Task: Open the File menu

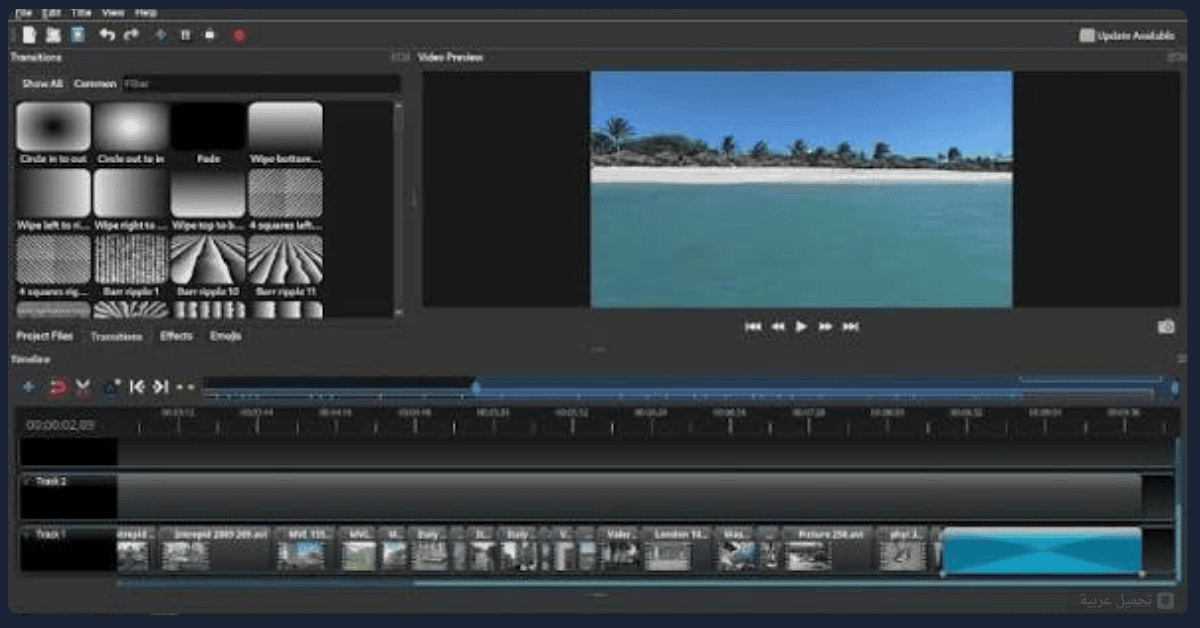Action: point(24,13)
